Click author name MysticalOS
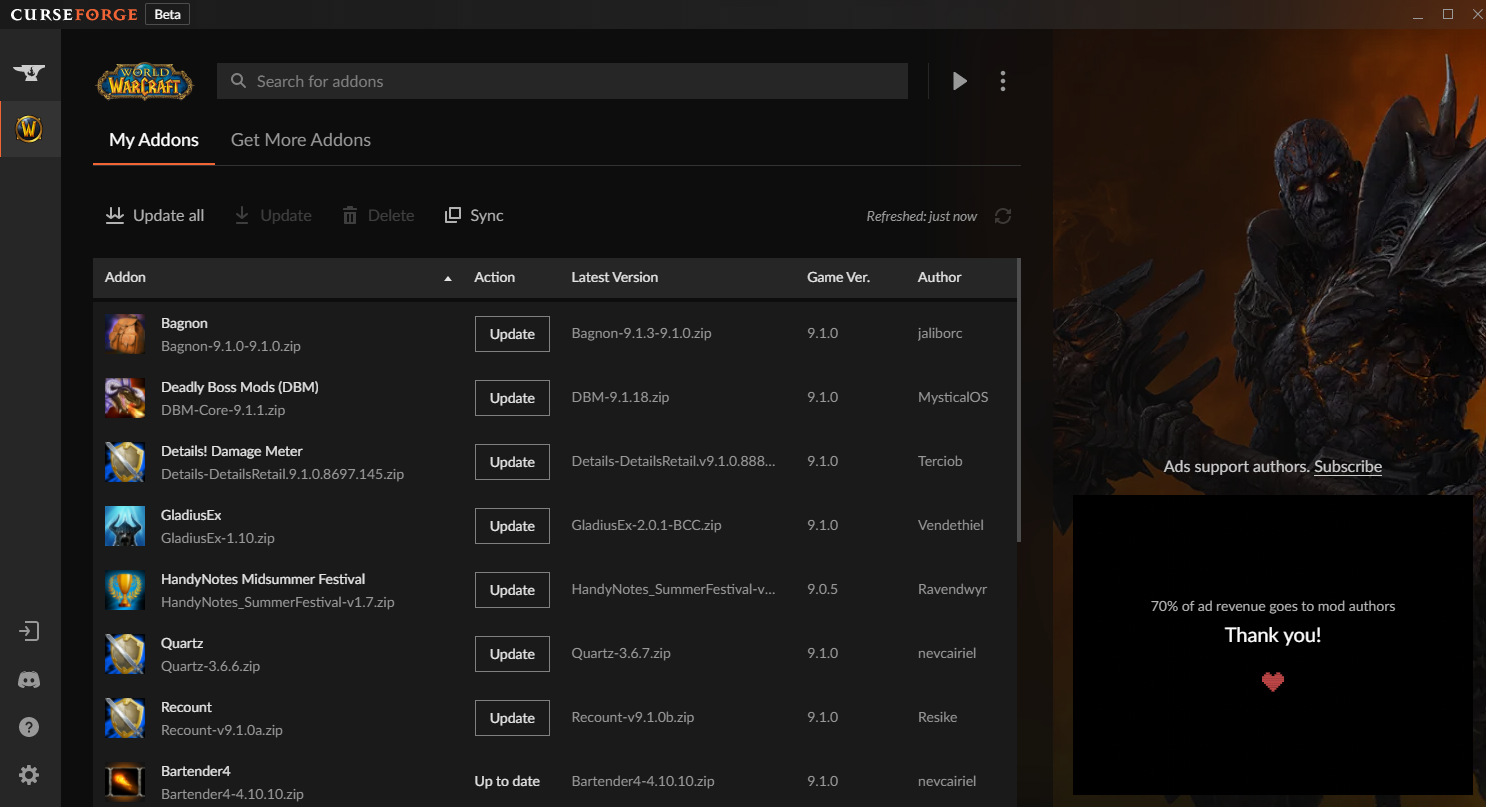 tap(953, 397)
